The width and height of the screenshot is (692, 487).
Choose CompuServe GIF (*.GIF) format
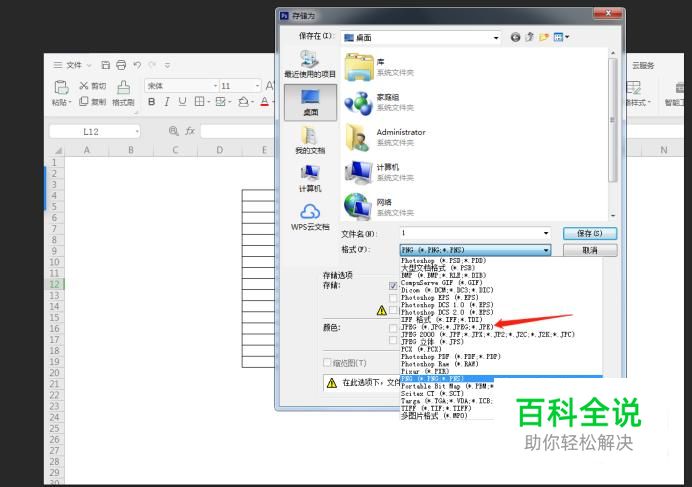pos(441,283)
